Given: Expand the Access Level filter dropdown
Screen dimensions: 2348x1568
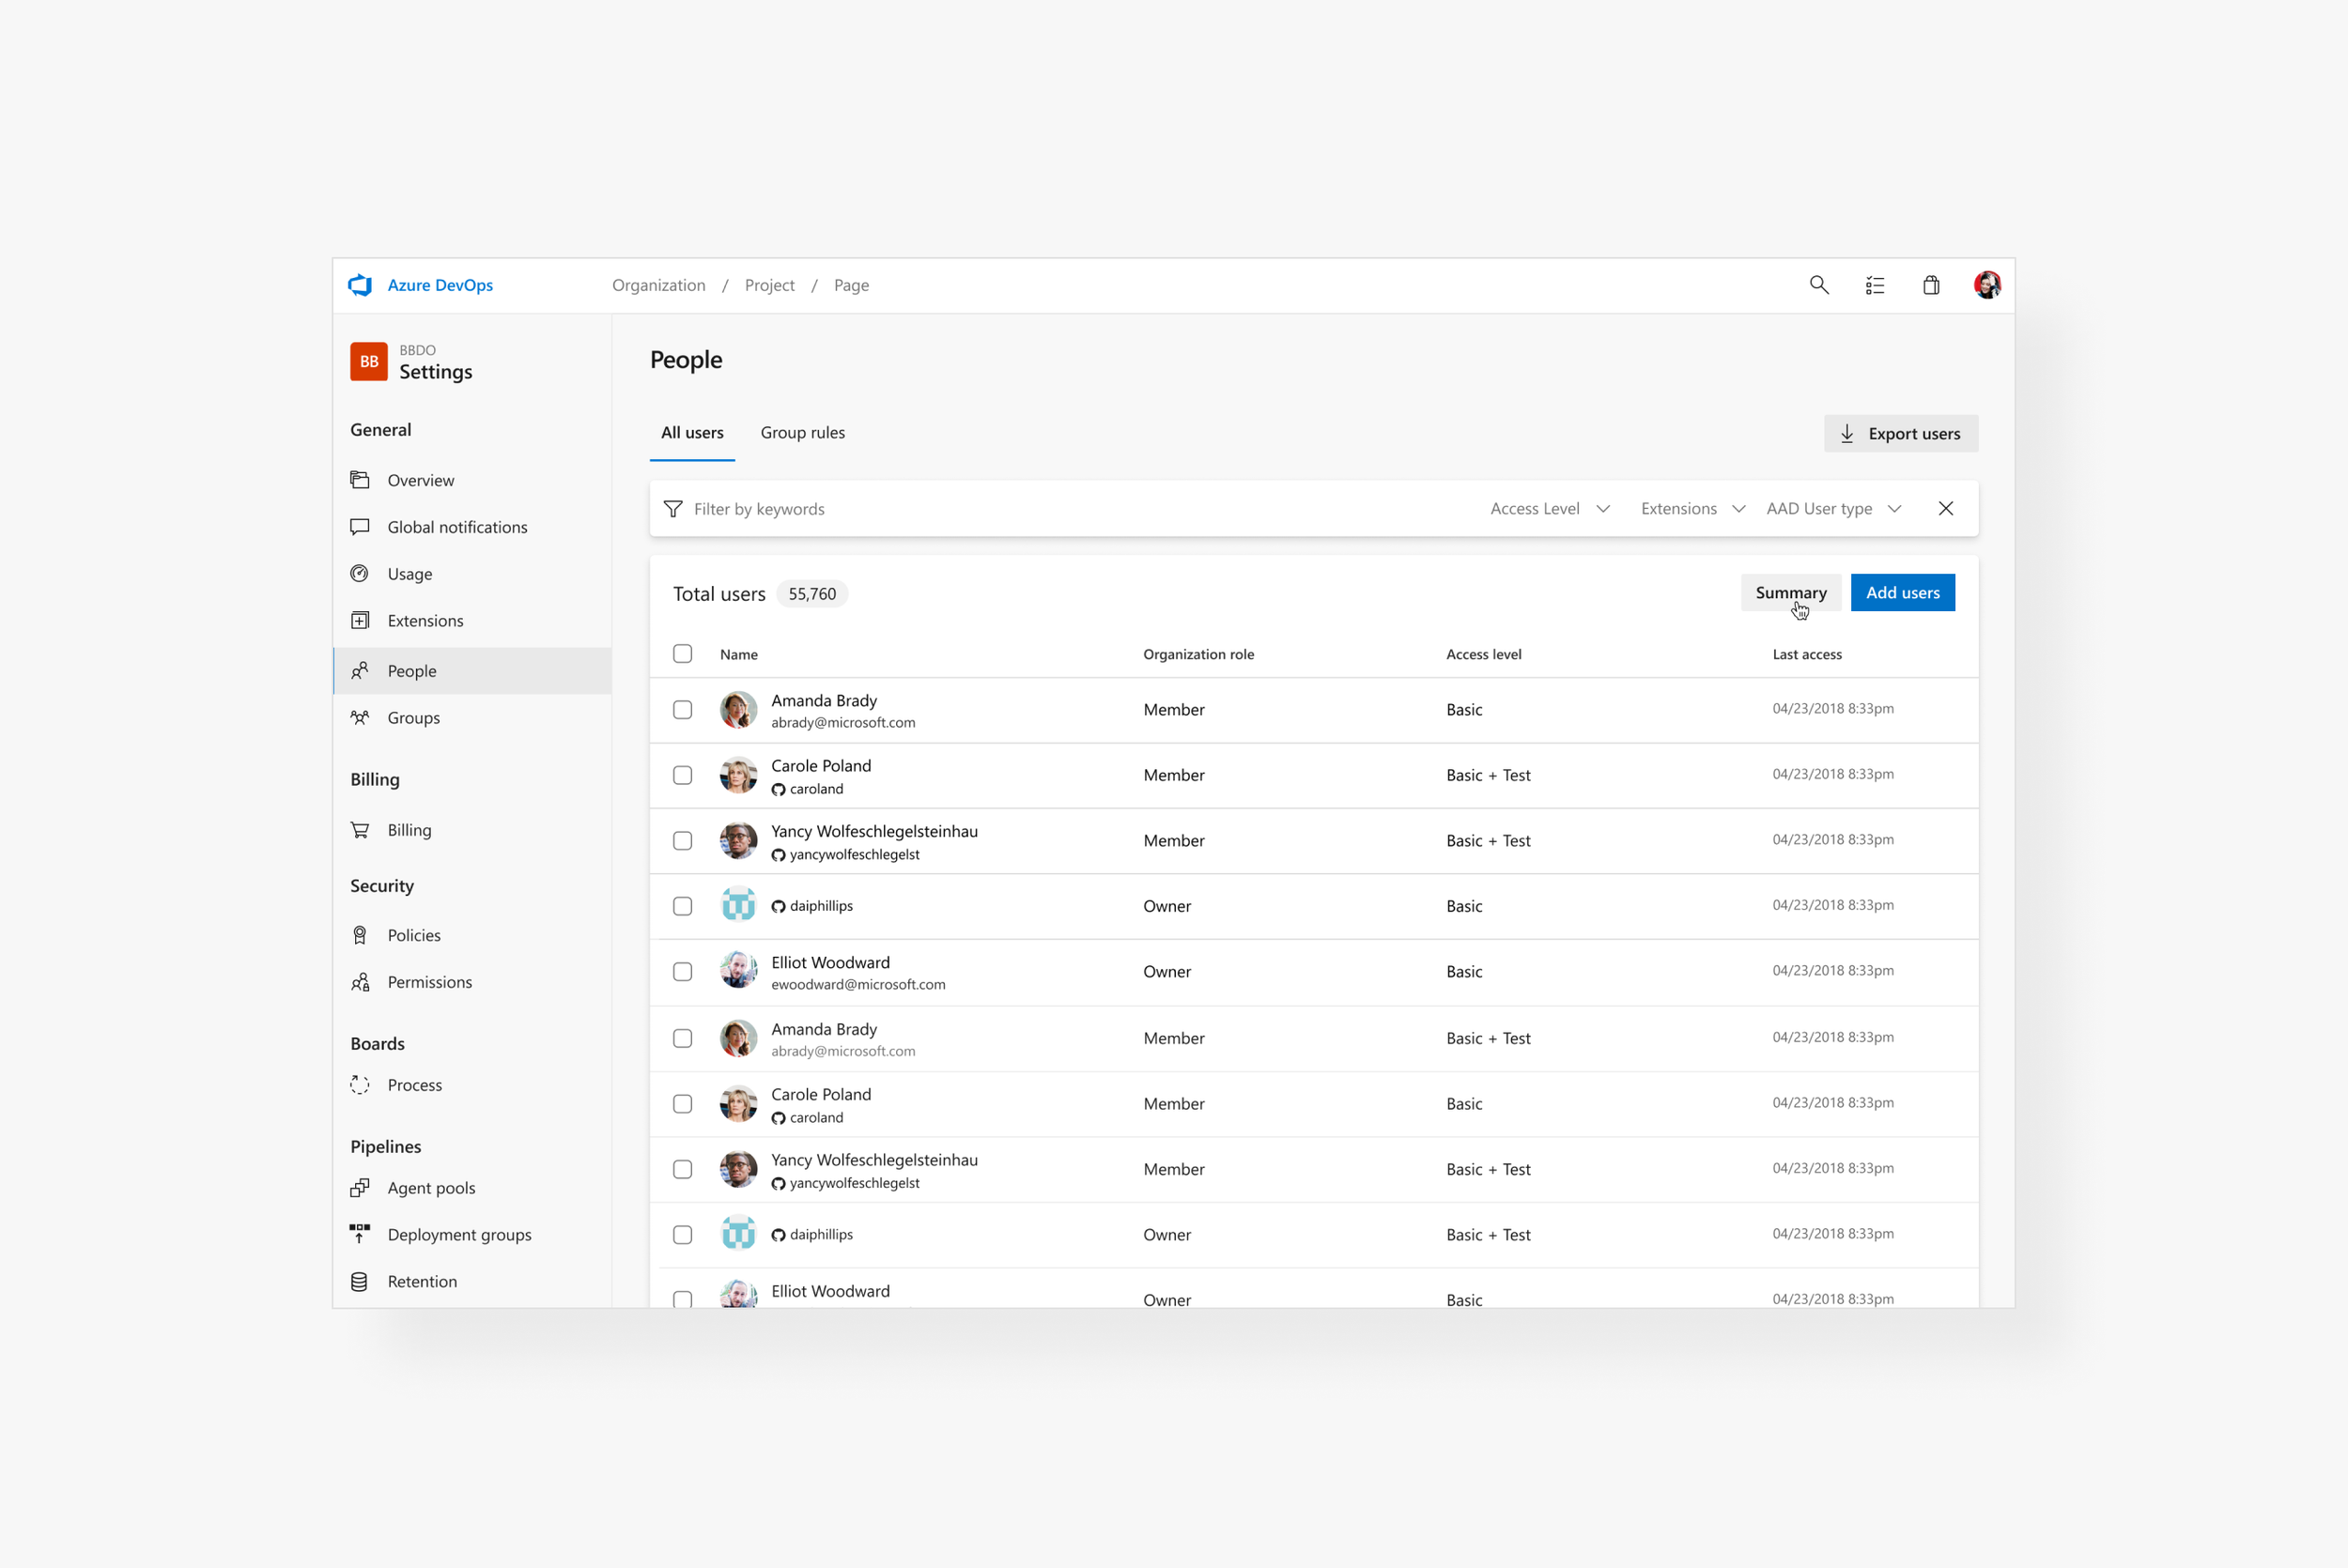Looking at the screenshot, I should (x=1550, y=509).
